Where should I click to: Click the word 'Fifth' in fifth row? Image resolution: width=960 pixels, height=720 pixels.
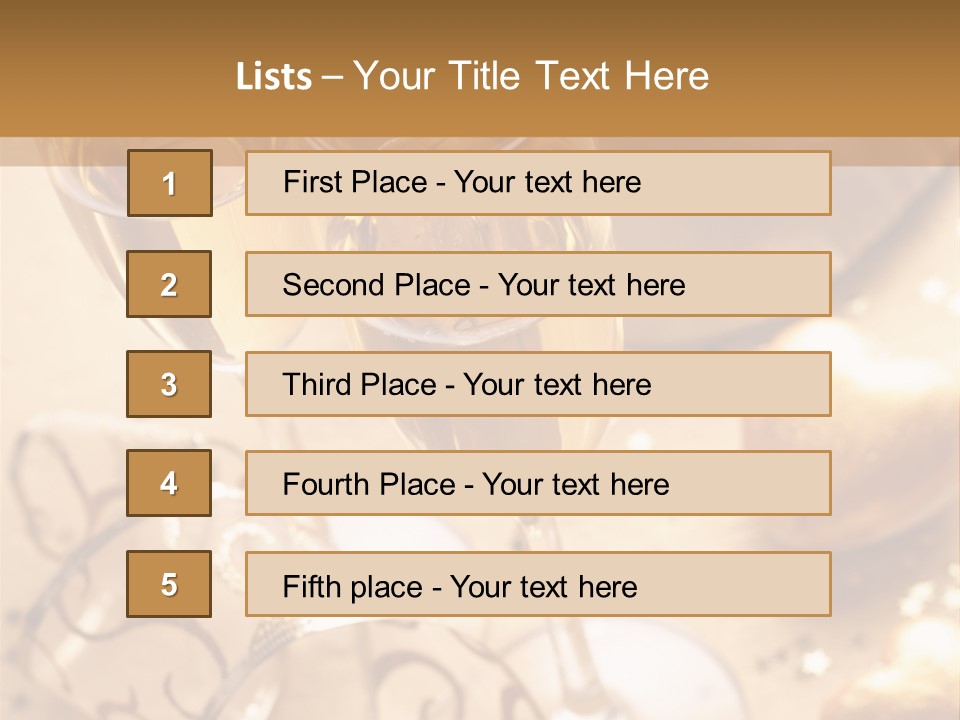(x=308, y=586)
